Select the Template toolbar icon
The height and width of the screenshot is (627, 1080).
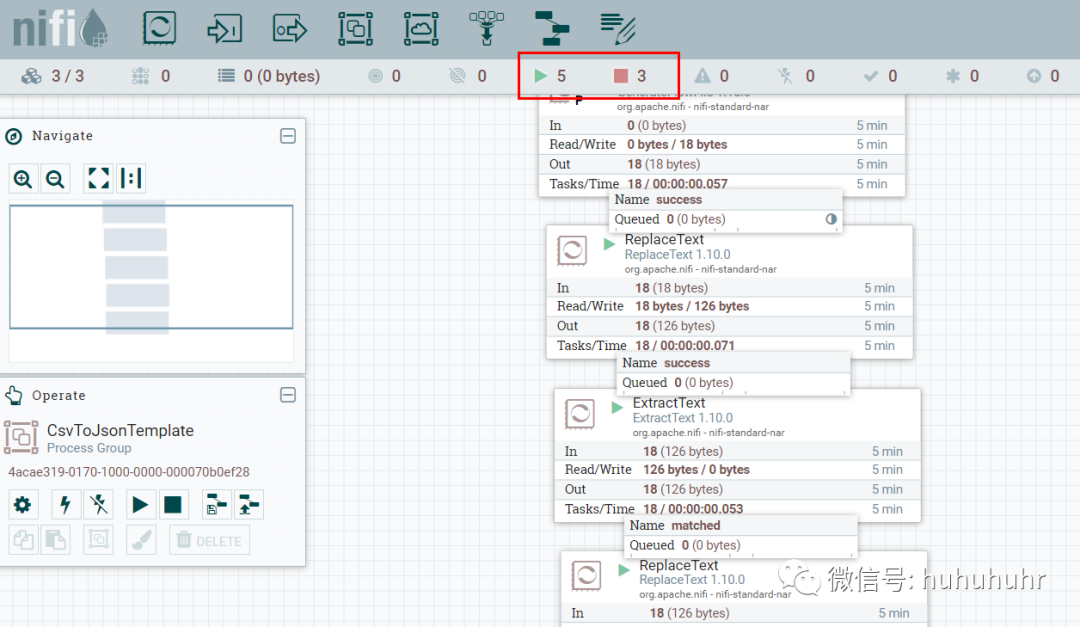point(552,28)
